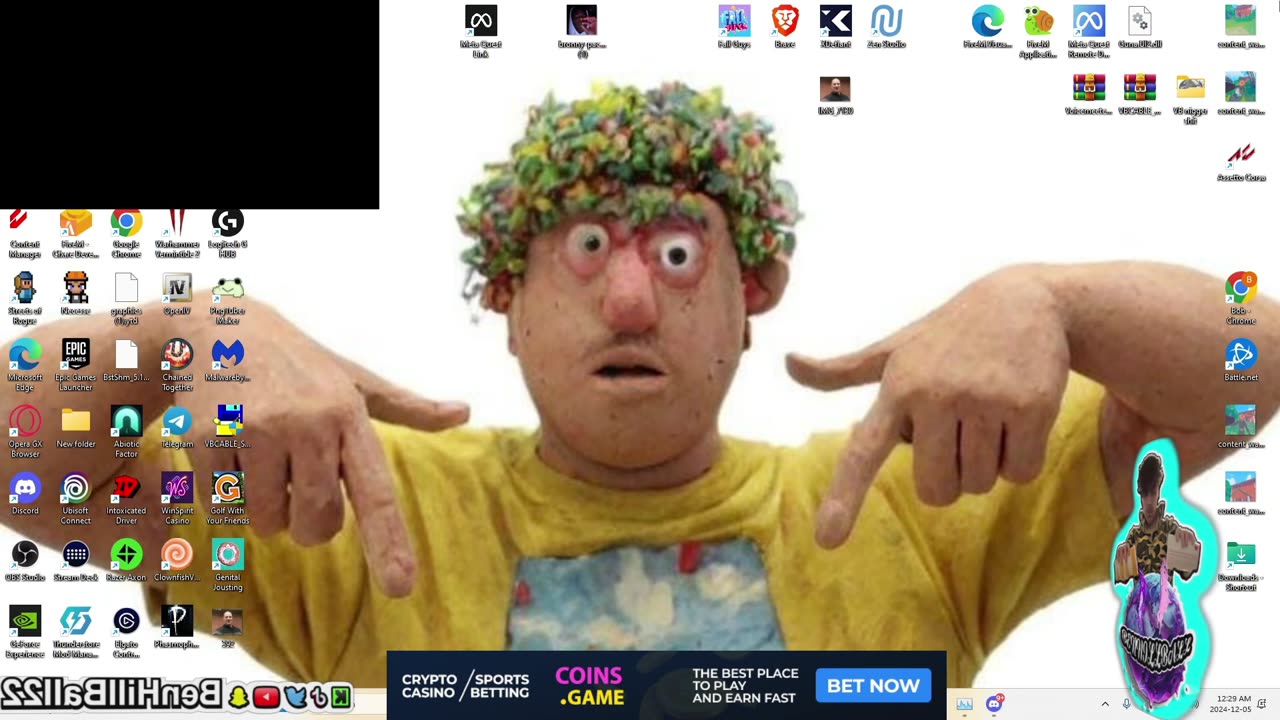The height and width of the screenshot is (720, 1280).
Task: Open Zen Studio desktop icon
Action: 886,27
